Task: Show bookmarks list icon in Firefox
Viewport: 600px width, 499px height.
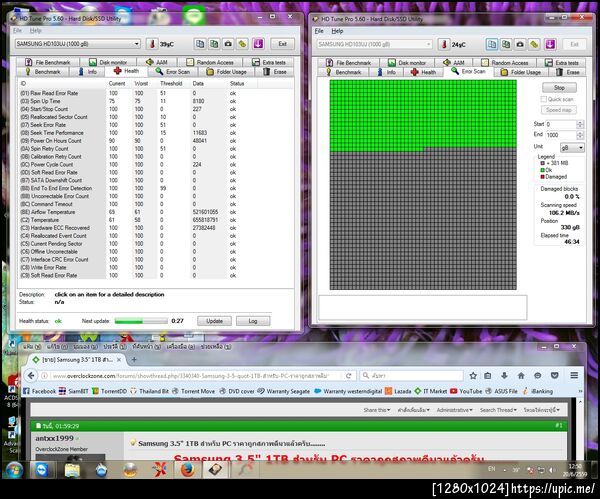Action: [488, 376]
